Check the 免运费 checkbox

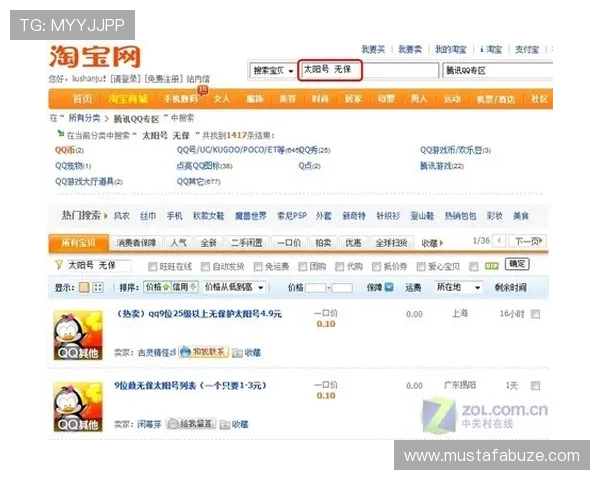point(258,266)
